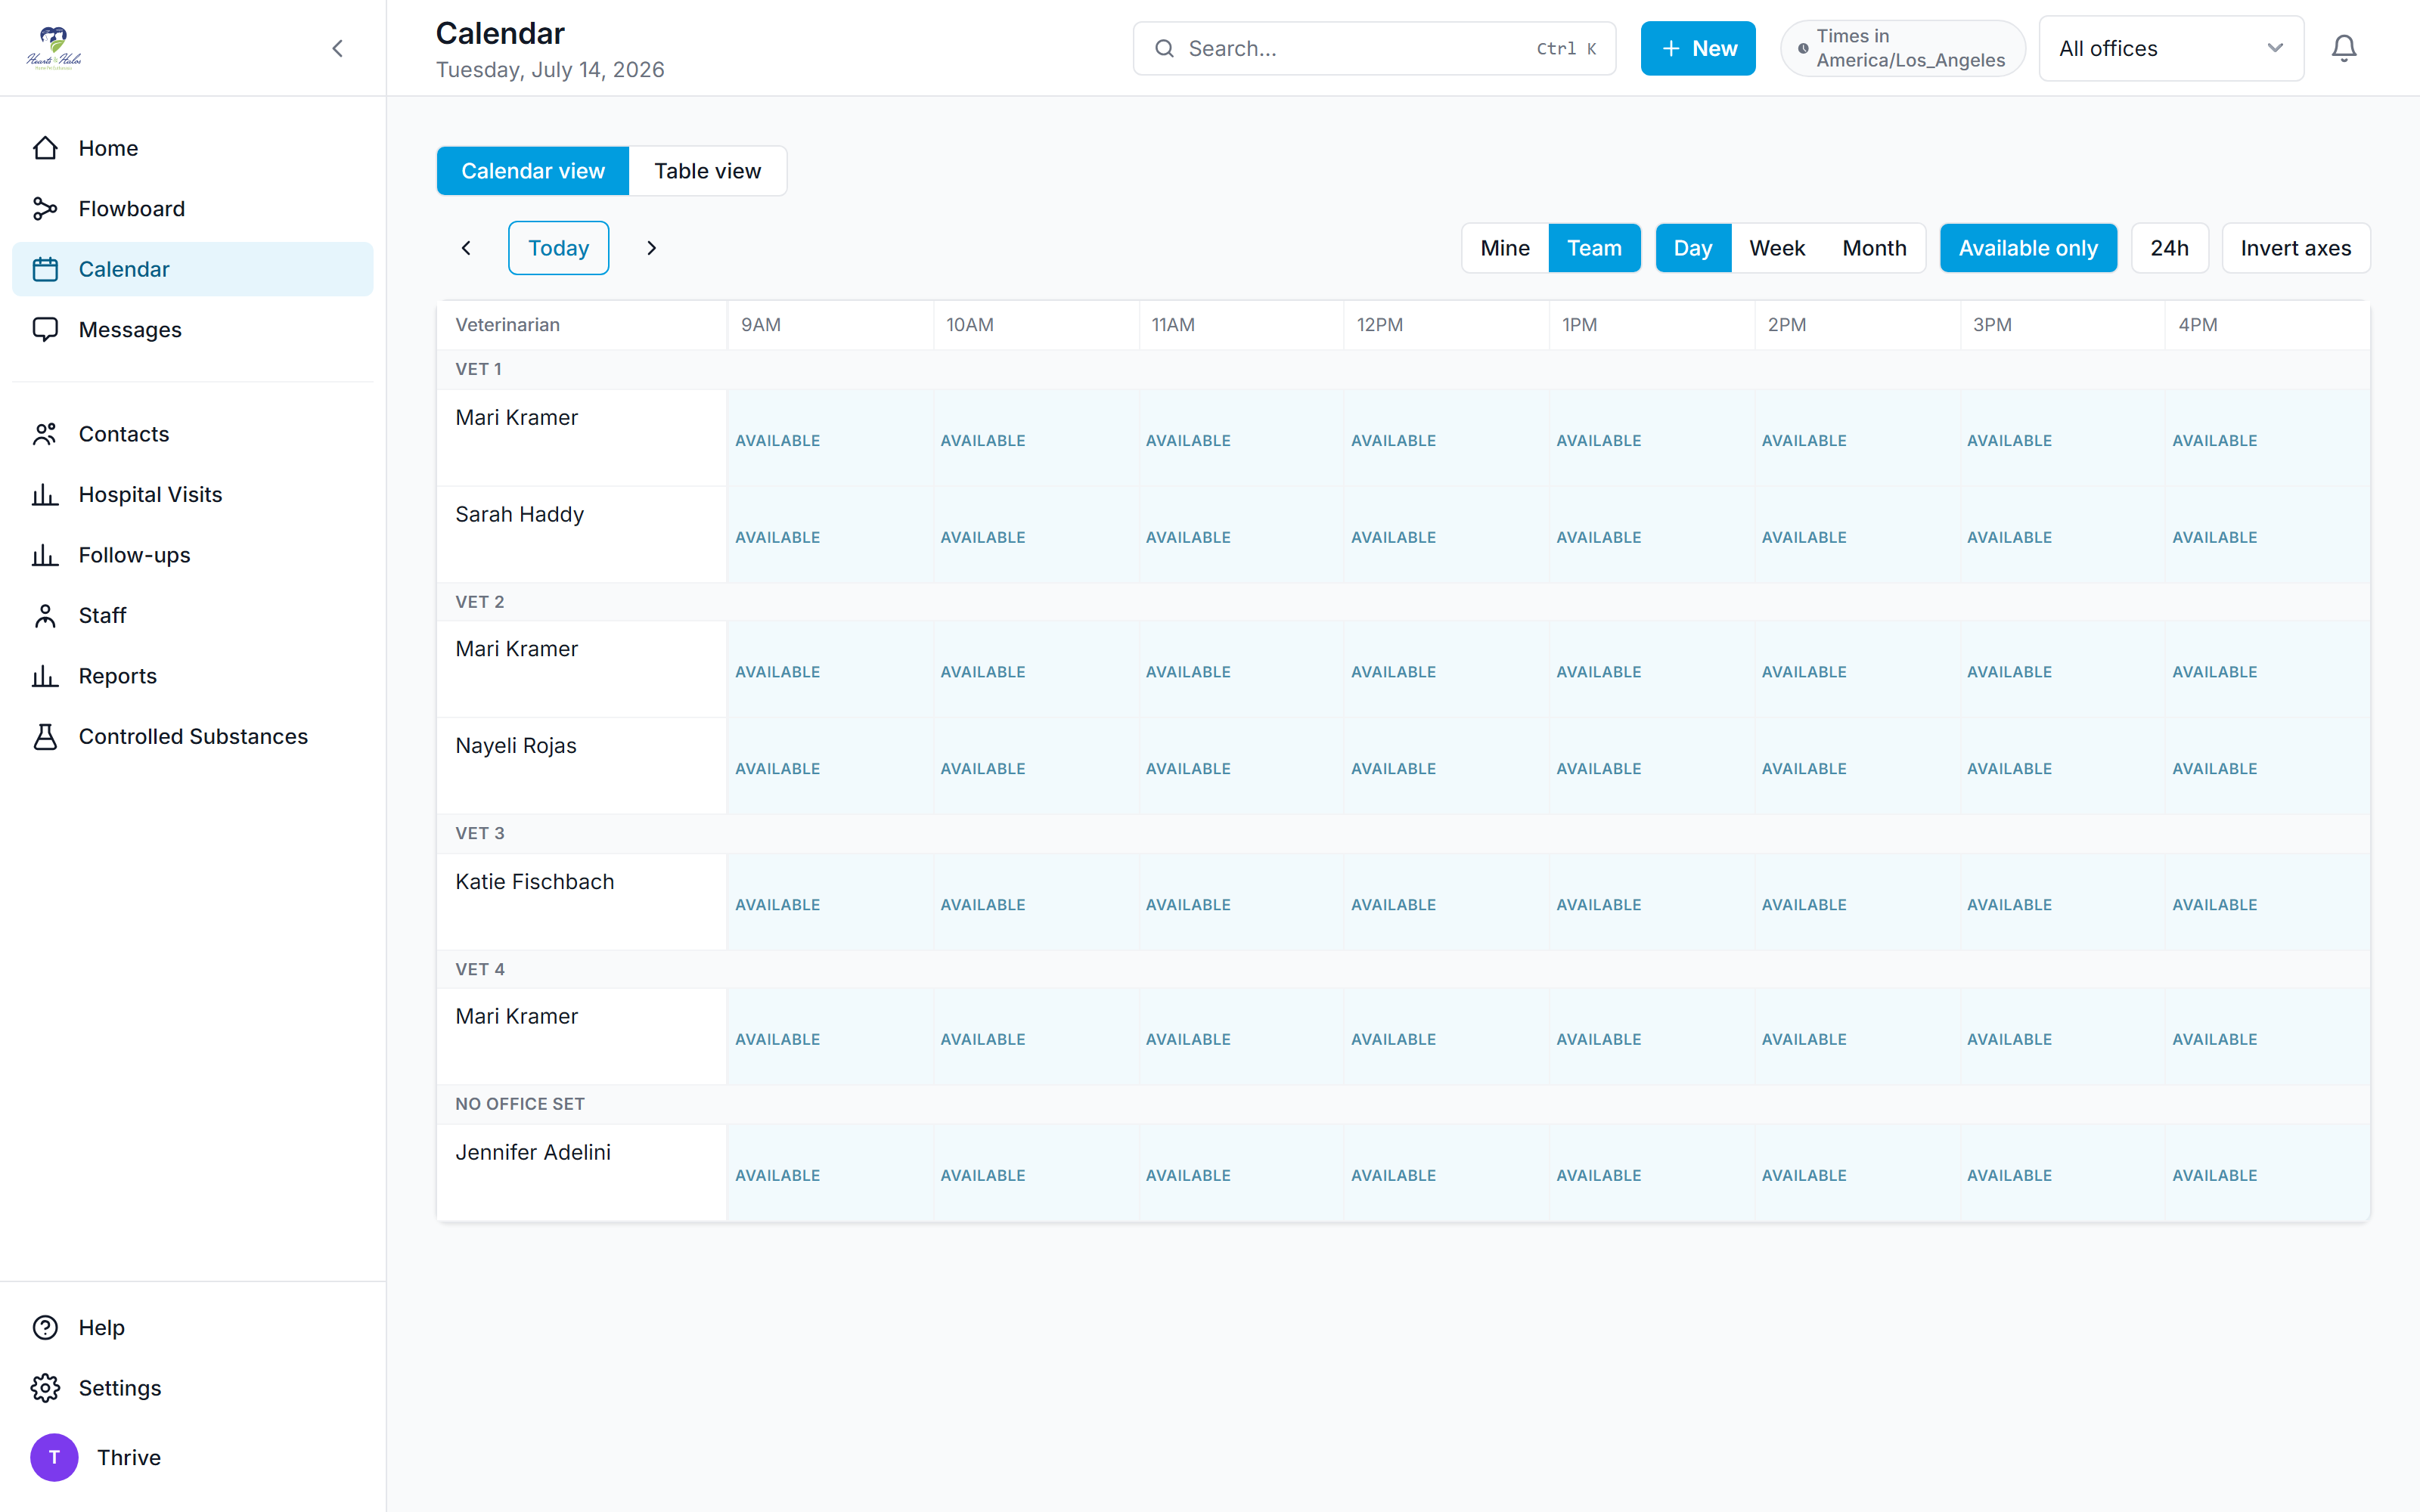Click Sarah Haddy's name
Image resolution: width=2420 pixels, height=1512 pixels.
520,514
